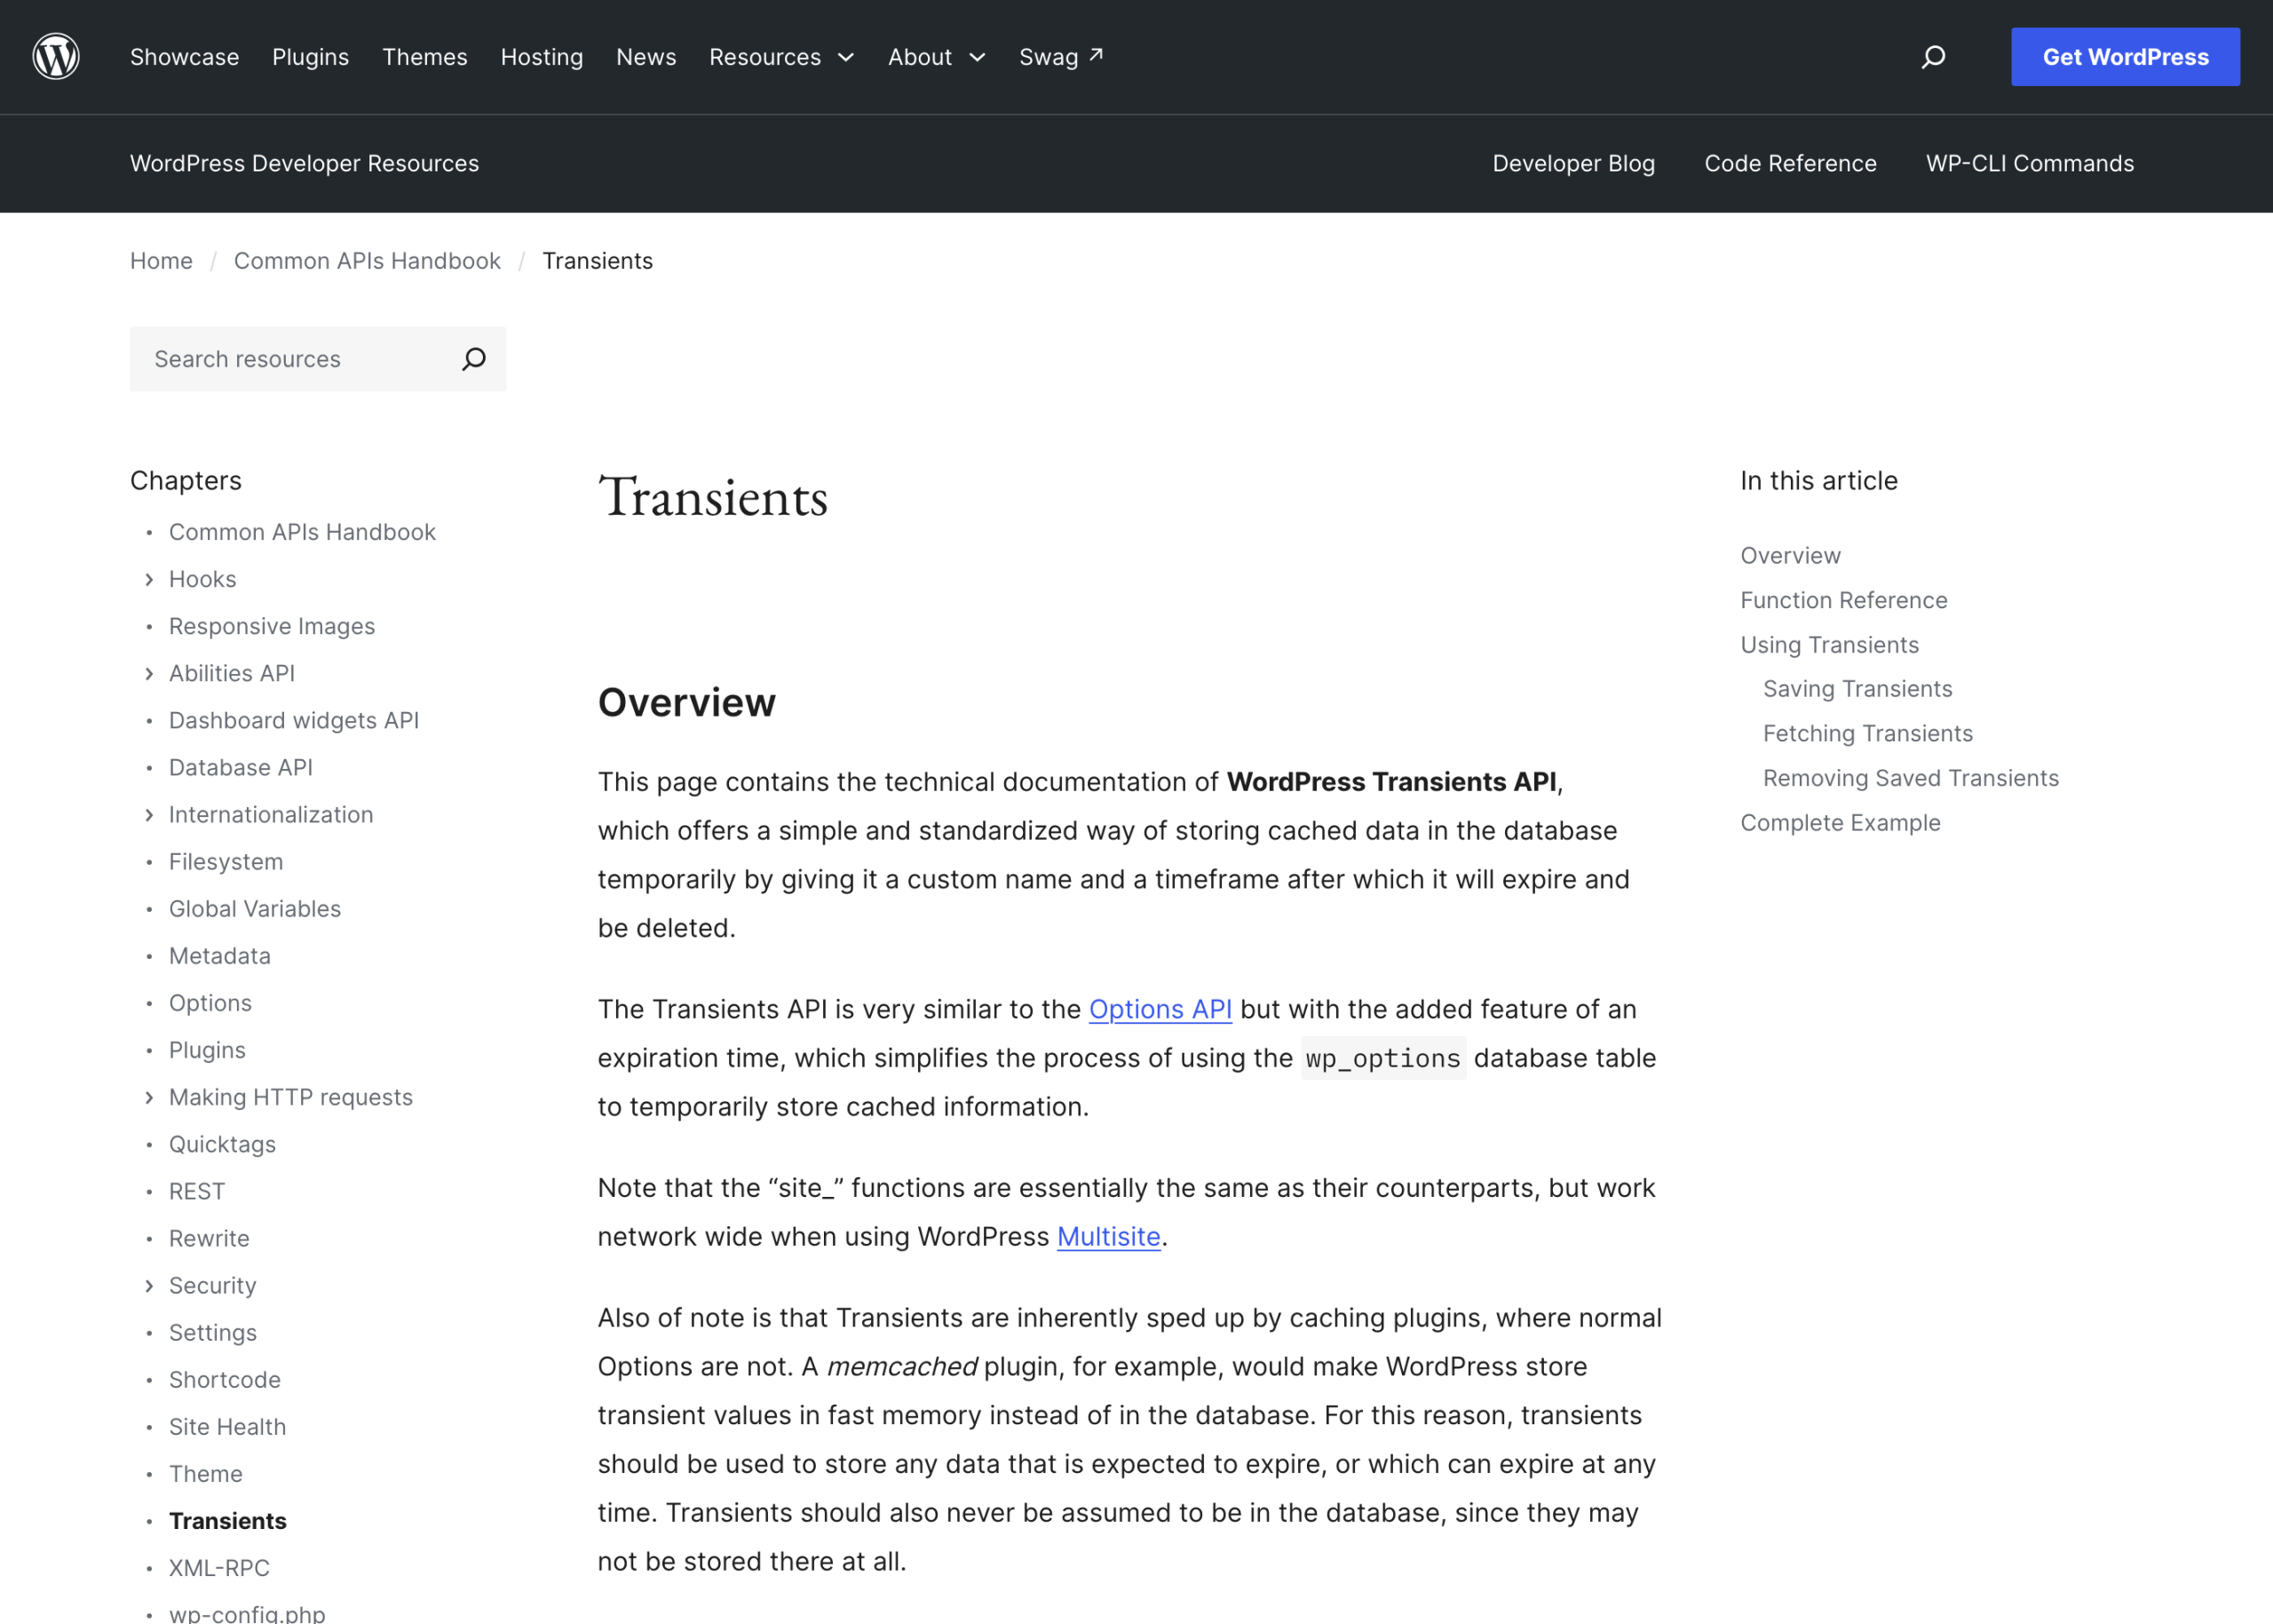
Task: Open Themes in top navigation
Action: click(425, 57)
